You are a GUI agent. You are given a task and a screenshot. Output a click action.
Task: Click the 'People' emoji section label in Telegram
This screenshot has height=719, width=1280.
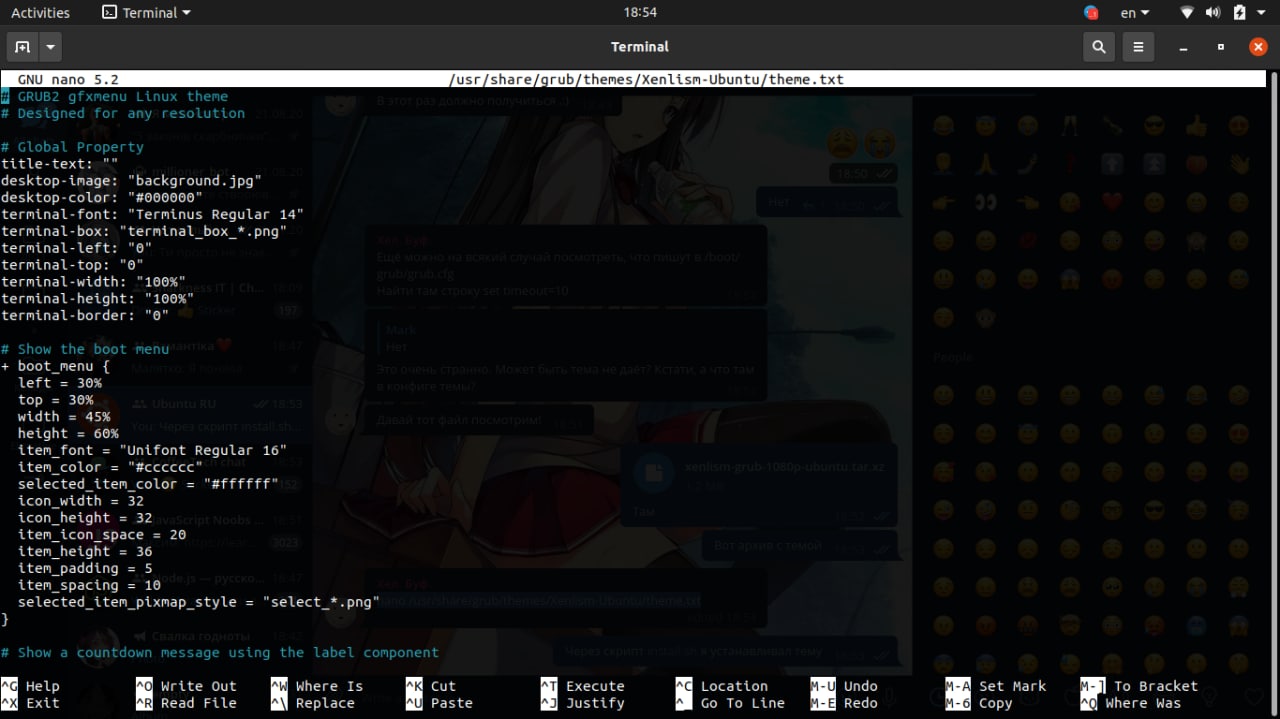(x=952, y=357)
